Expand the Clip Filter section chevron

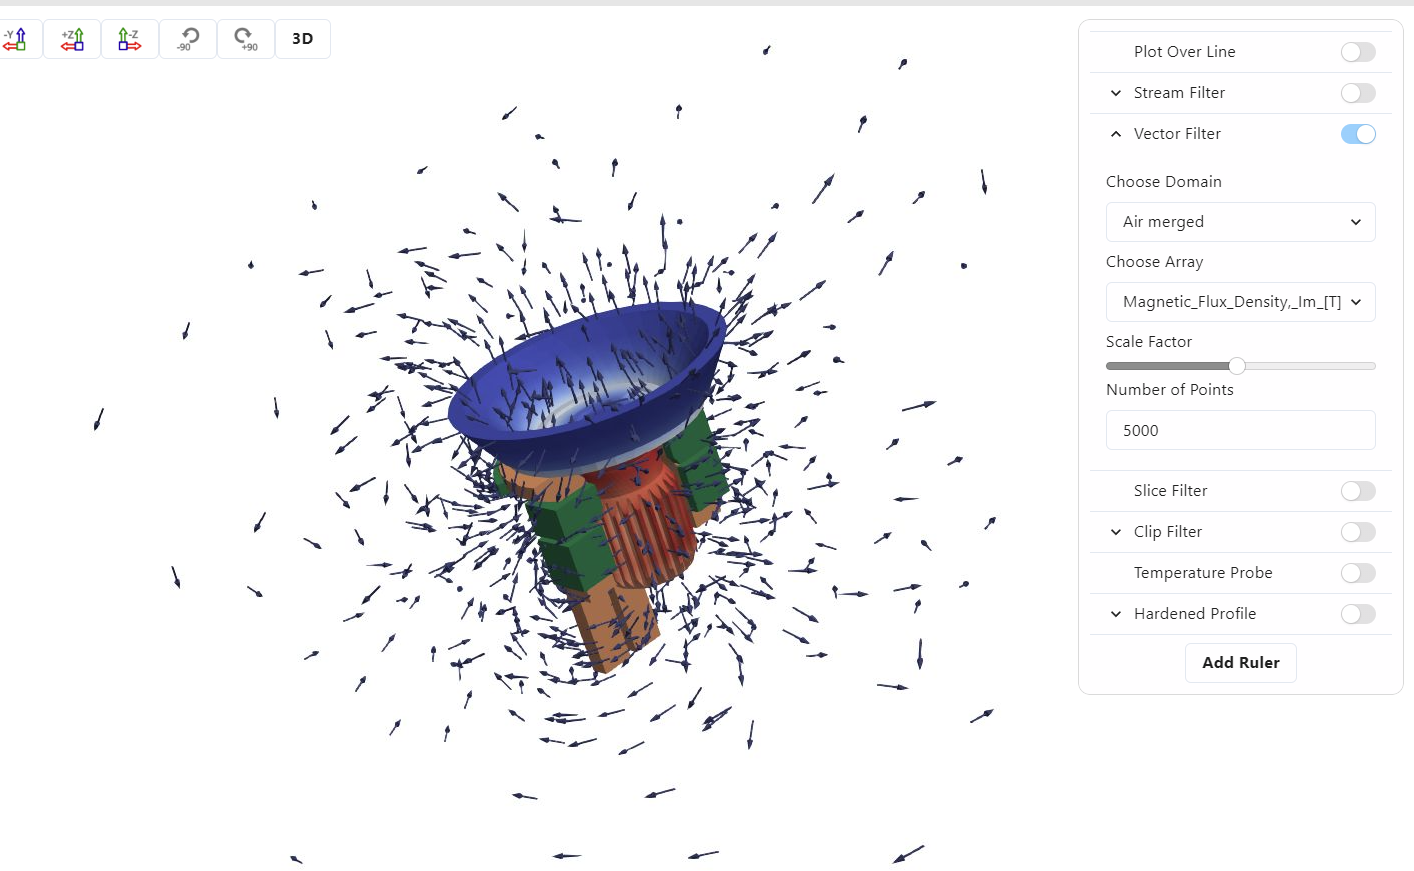(1116, 532)
